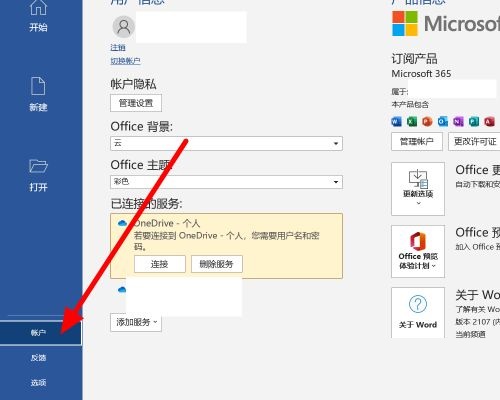Expand the Office theme (彩色) dropdown

pyautogui.click(x=226, y=182)
